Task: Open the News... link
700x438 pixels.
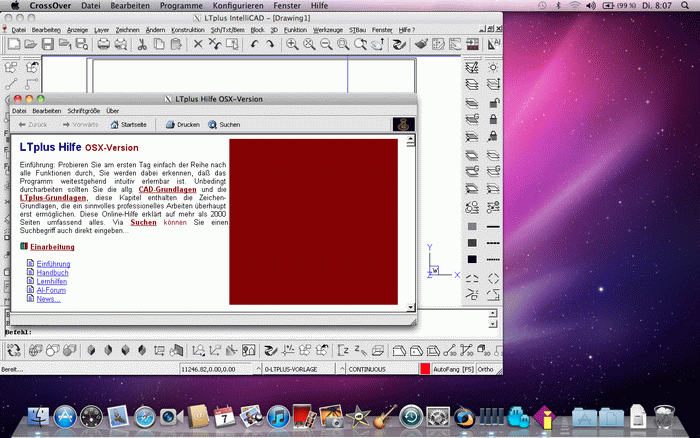Action: click(49, 299)
